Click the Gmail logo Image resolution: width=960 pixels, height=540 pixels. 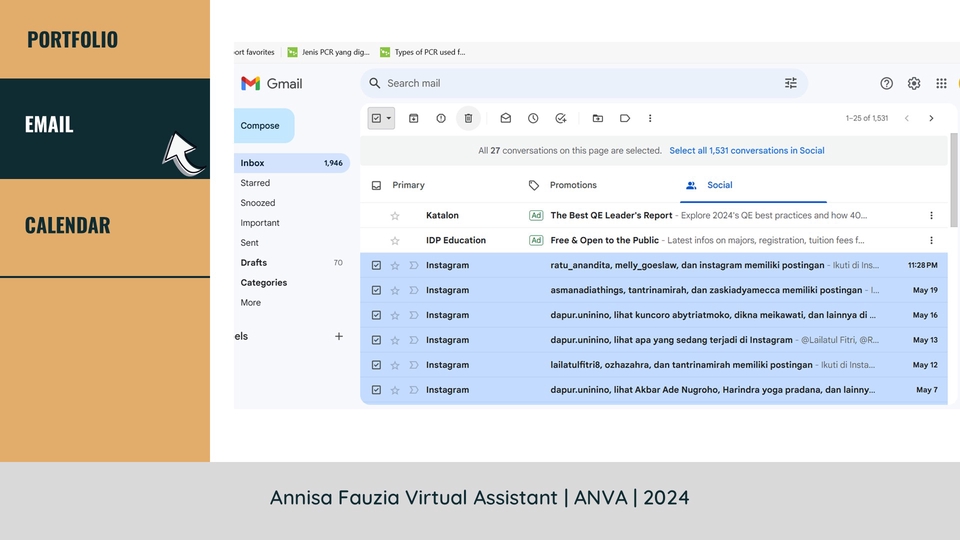click(x=272, y=83)
